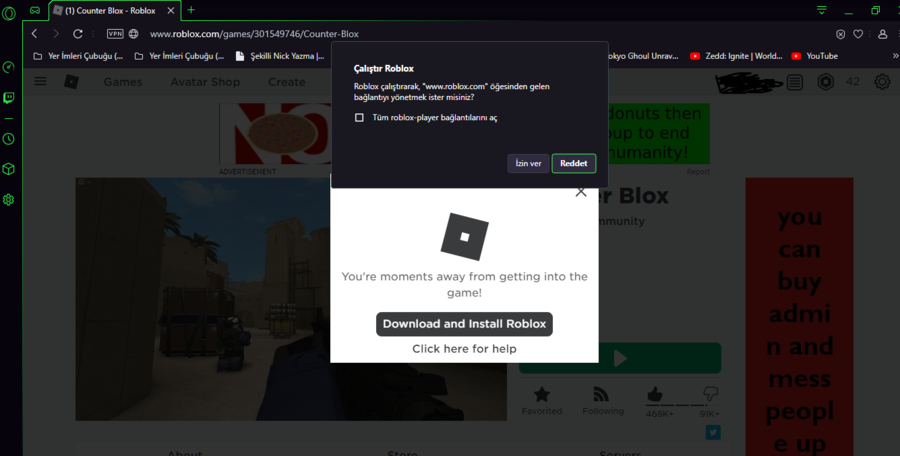
Task: Open Roblox settings gear icon
Action: coord(882,82)
